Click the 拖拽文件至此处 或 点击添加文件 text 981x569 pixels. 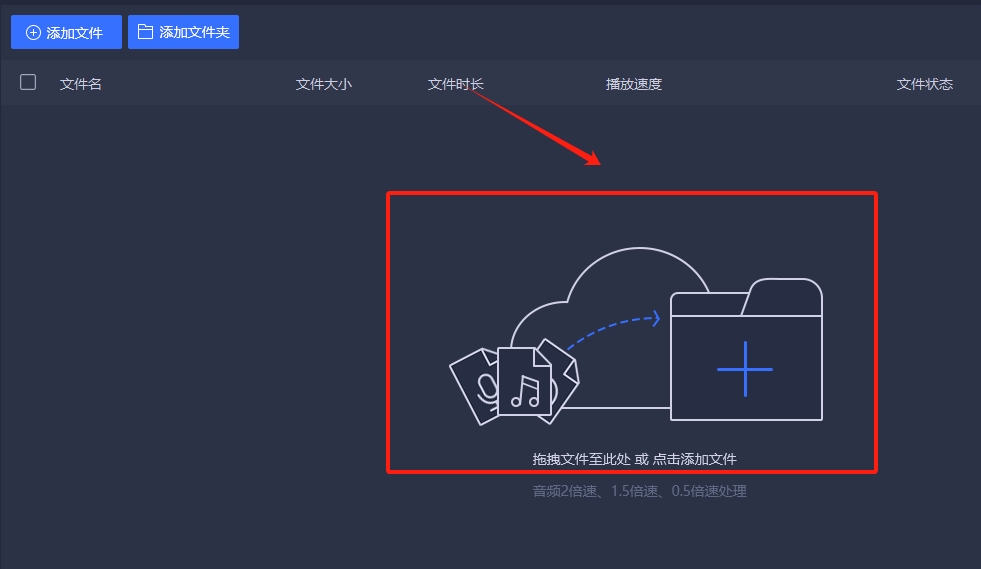(x=634, y=459)
